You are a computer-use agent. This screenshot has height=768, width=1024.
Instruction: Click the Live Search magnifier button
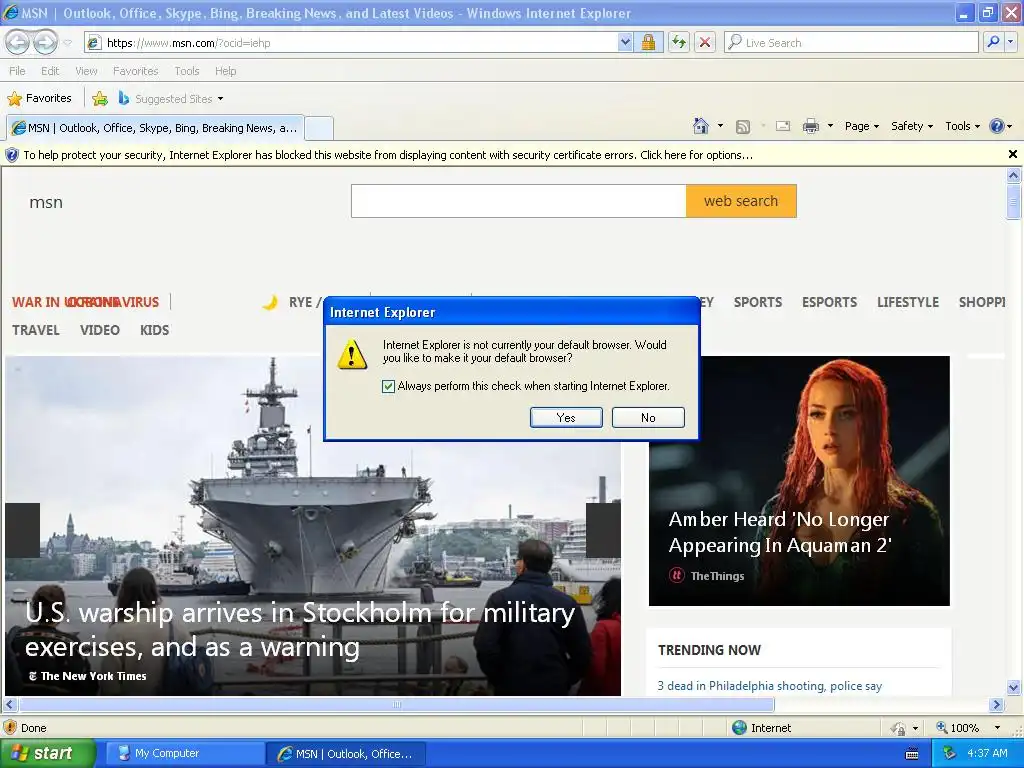click(x=993, y=42)
